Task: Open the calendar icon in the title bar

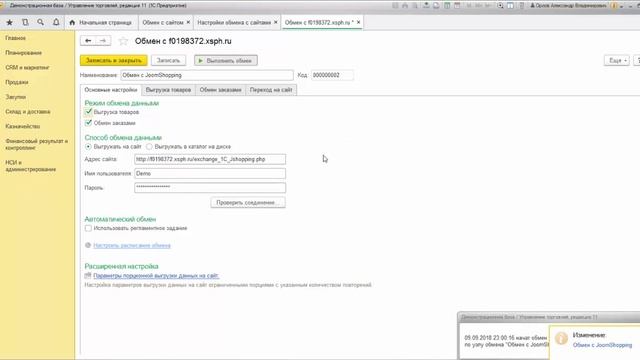Action: [457, 6]
